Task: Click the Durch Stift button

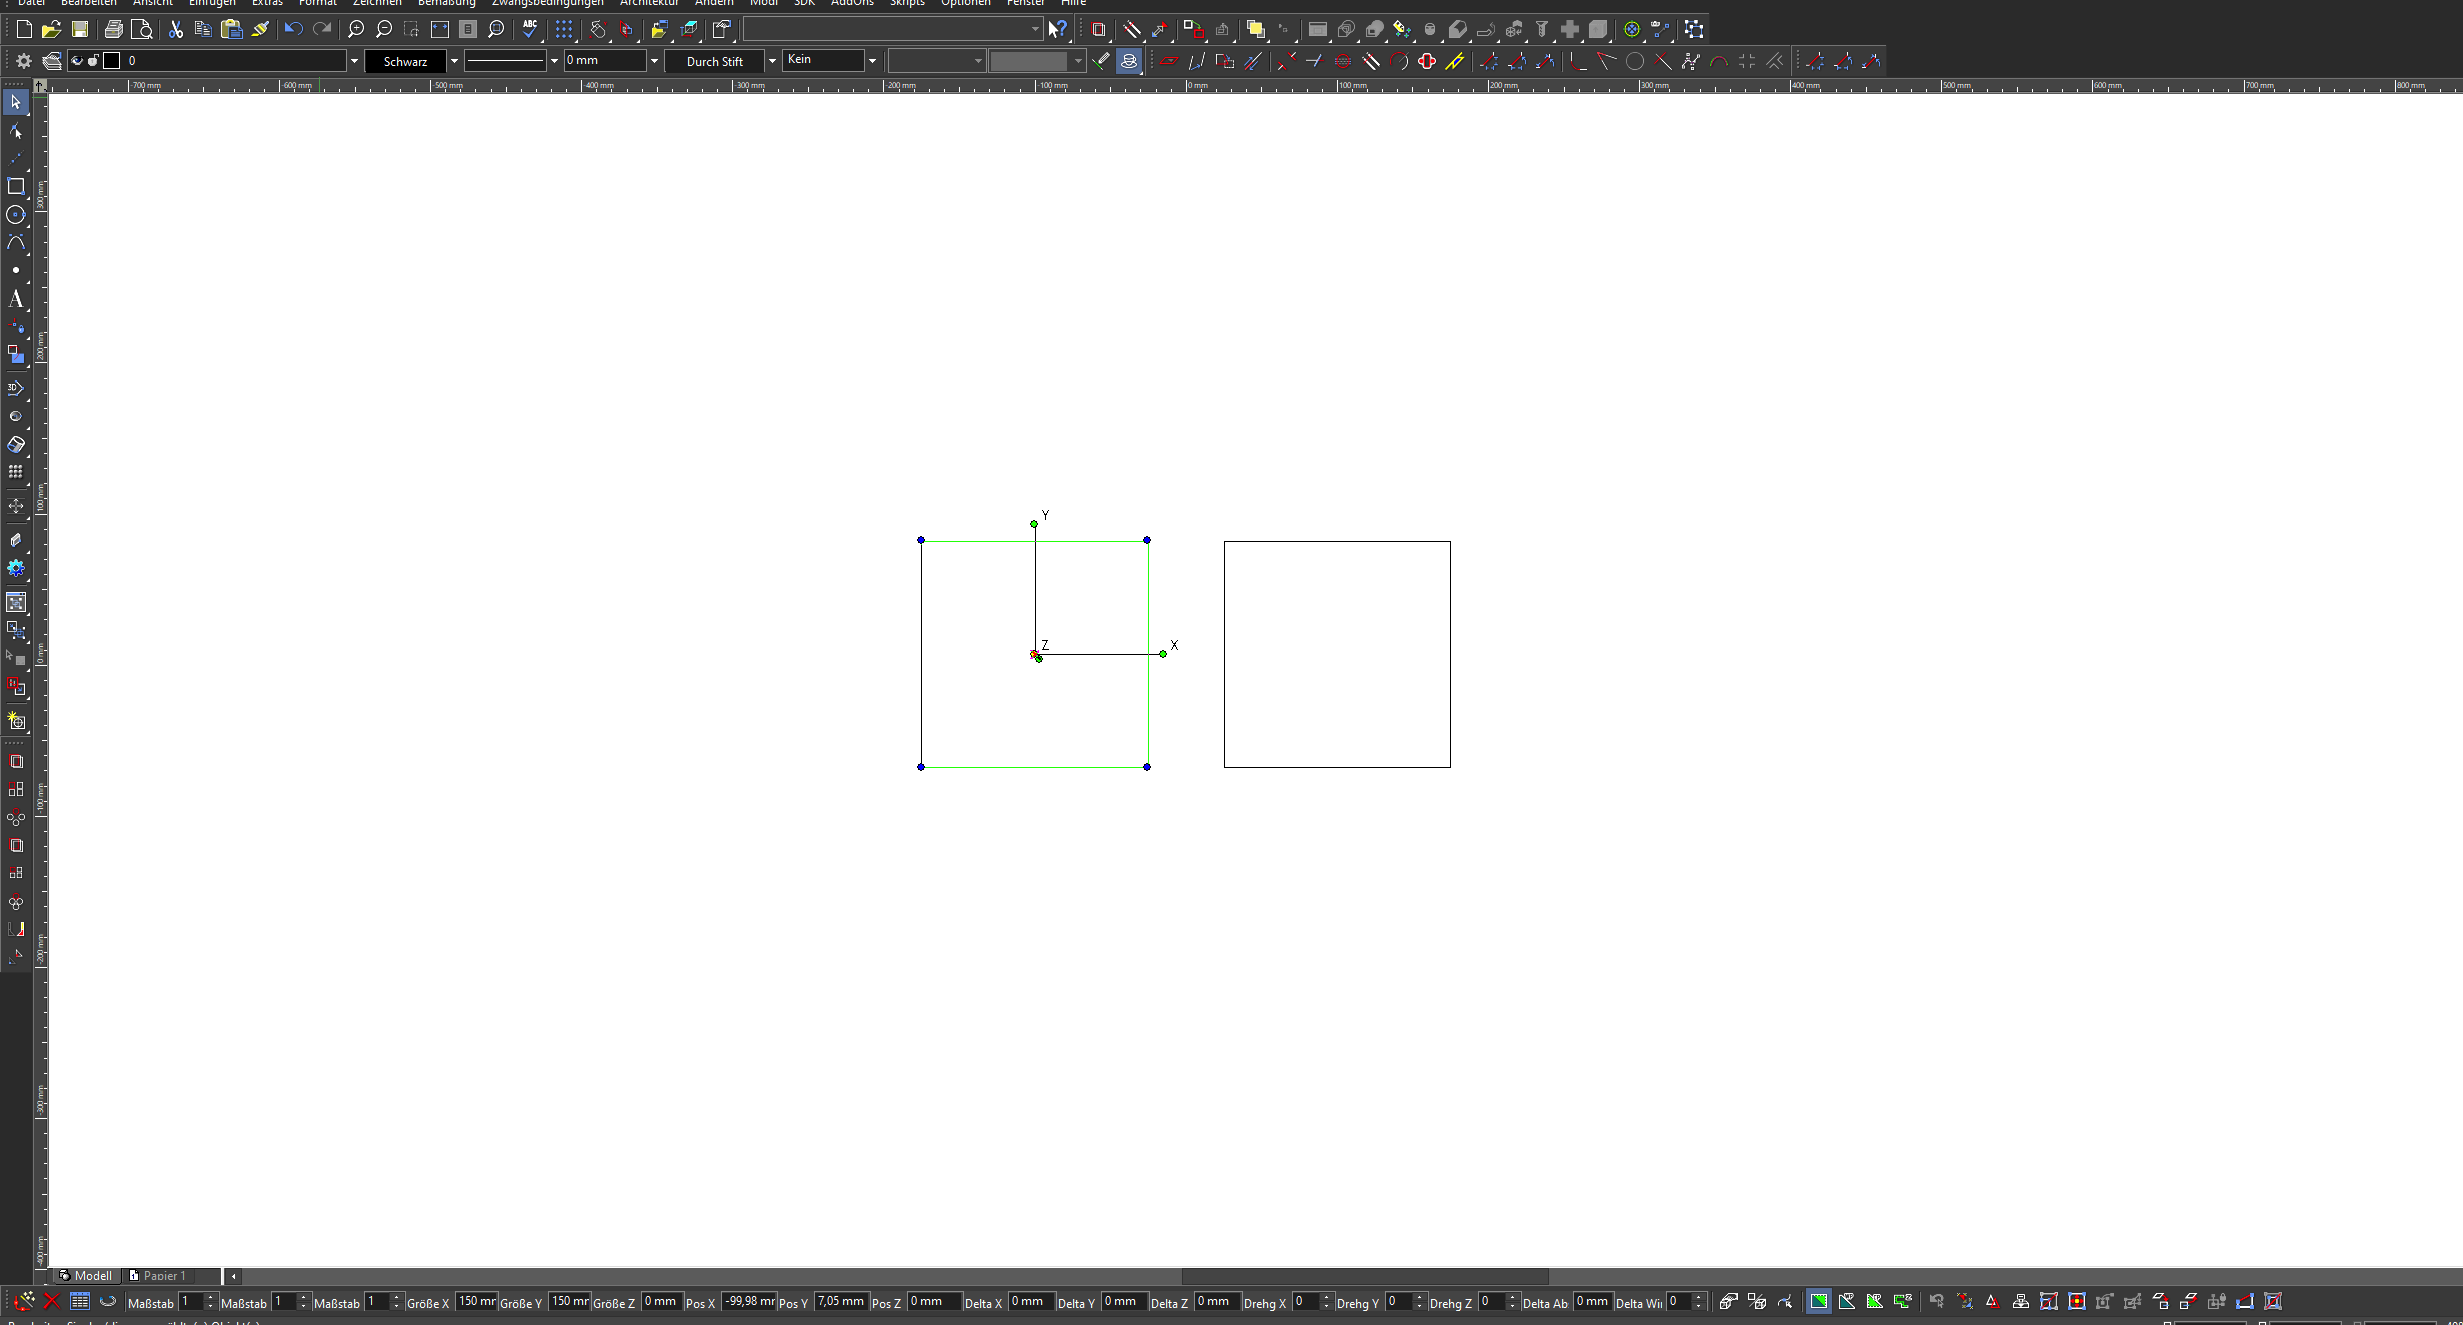Action: click(x=714, y=61)
